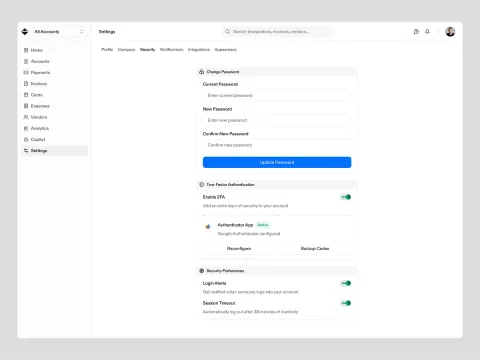Switch to the Security tab
Image resolution: width=480 pixels, height=360 pixels.
(x=147, y=50)
